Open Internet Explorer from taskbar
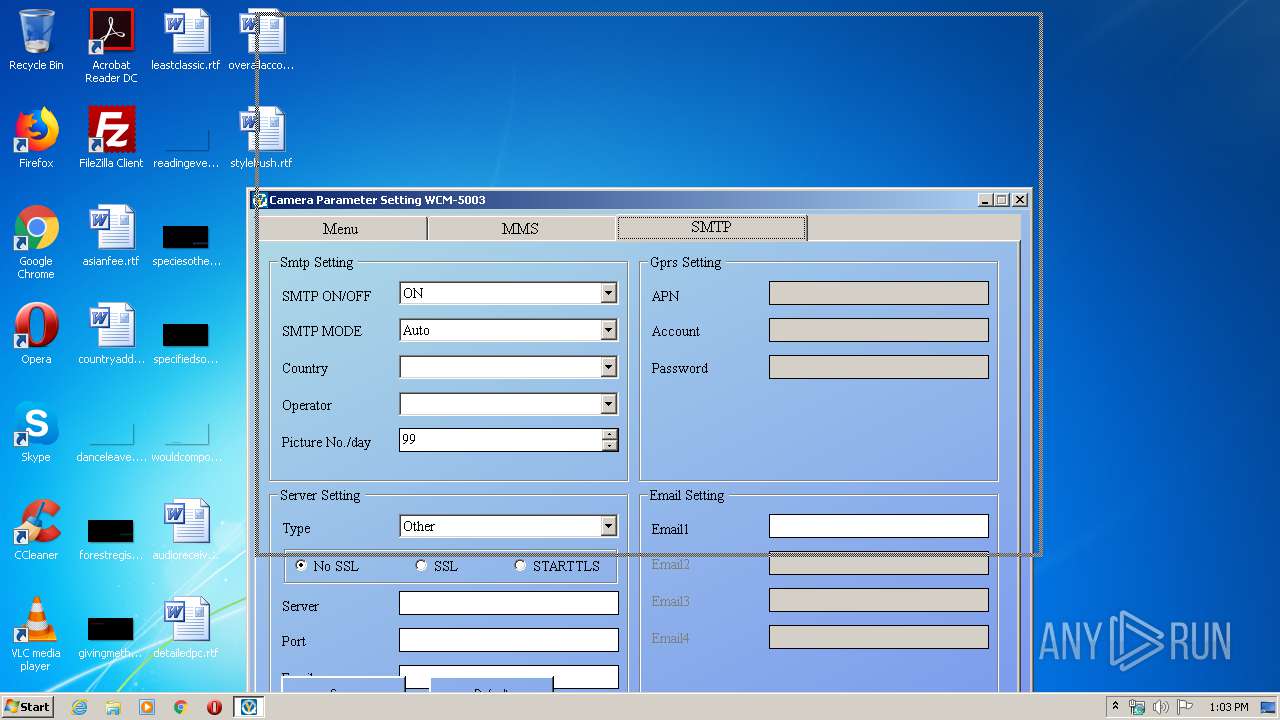 tap(80, 707)
